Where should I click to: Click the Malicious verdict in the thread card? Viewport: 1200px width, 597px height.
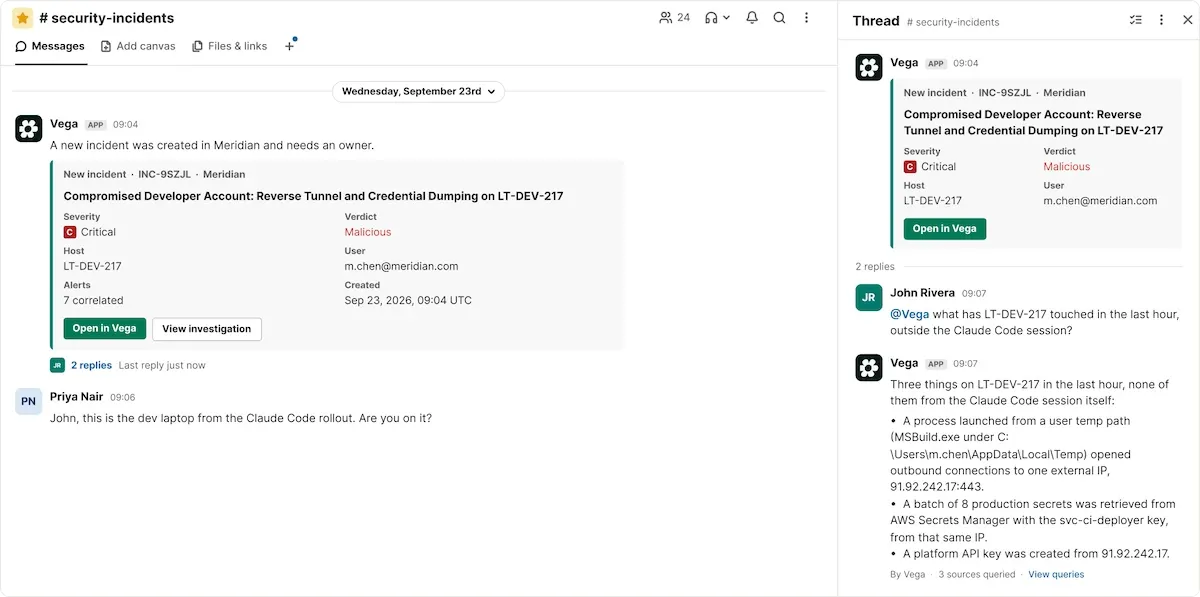click(1067, 167)
